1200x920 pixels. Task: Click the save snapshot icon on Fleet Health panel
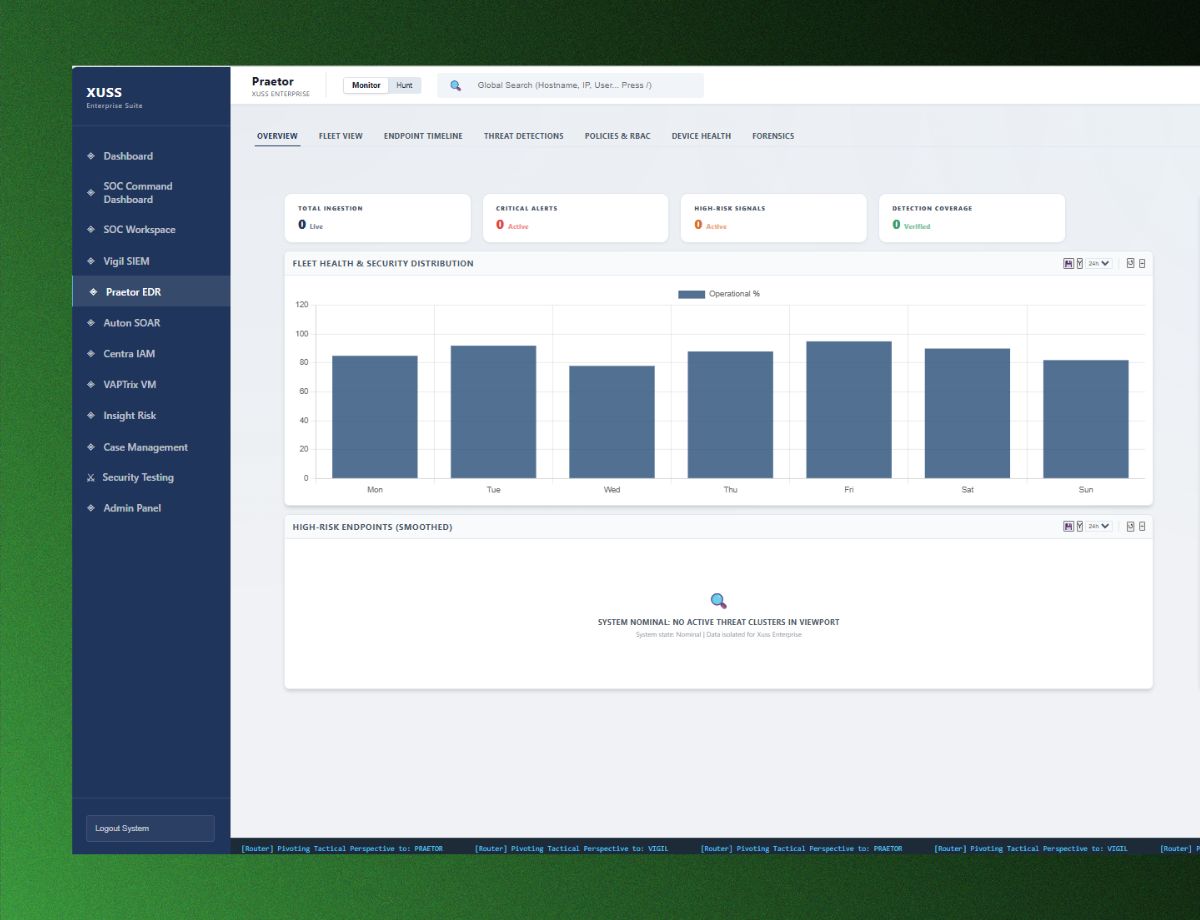[x=1069, y=263]
